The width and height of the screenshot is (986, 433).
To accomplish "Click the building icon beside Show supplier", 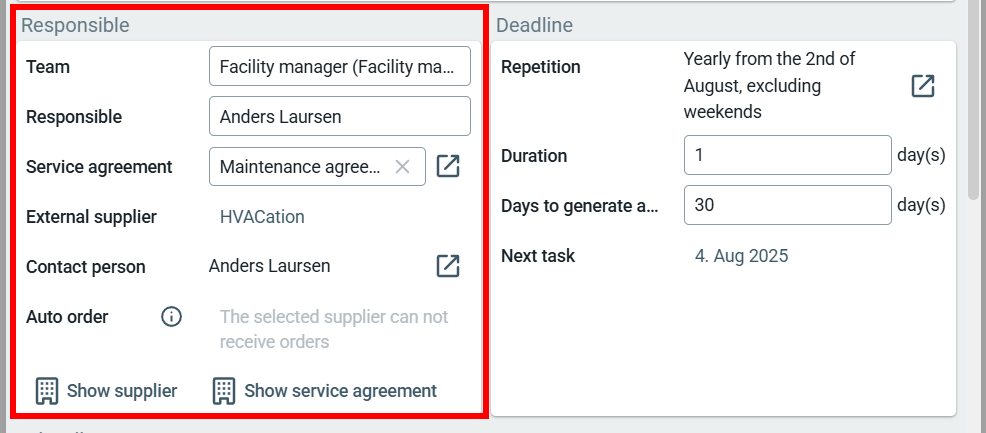I will point(47,391).
